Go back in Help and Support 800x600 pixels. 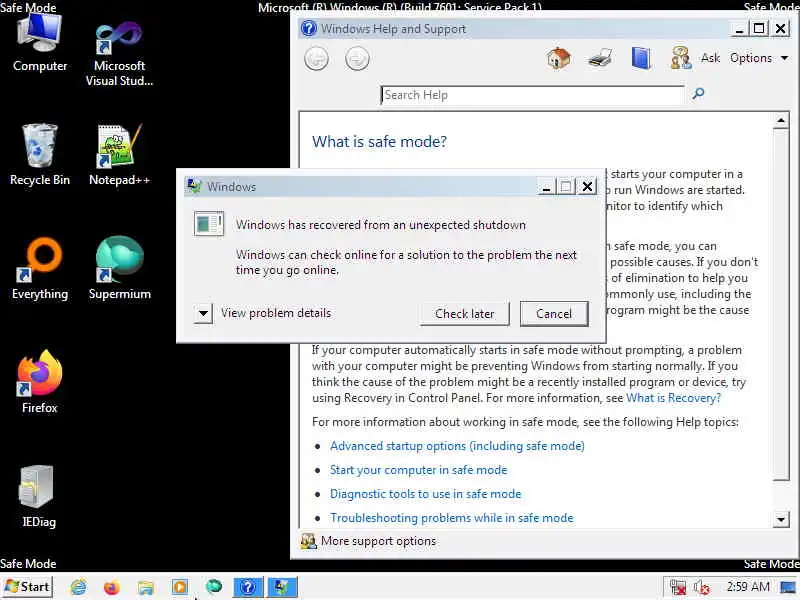316,59
